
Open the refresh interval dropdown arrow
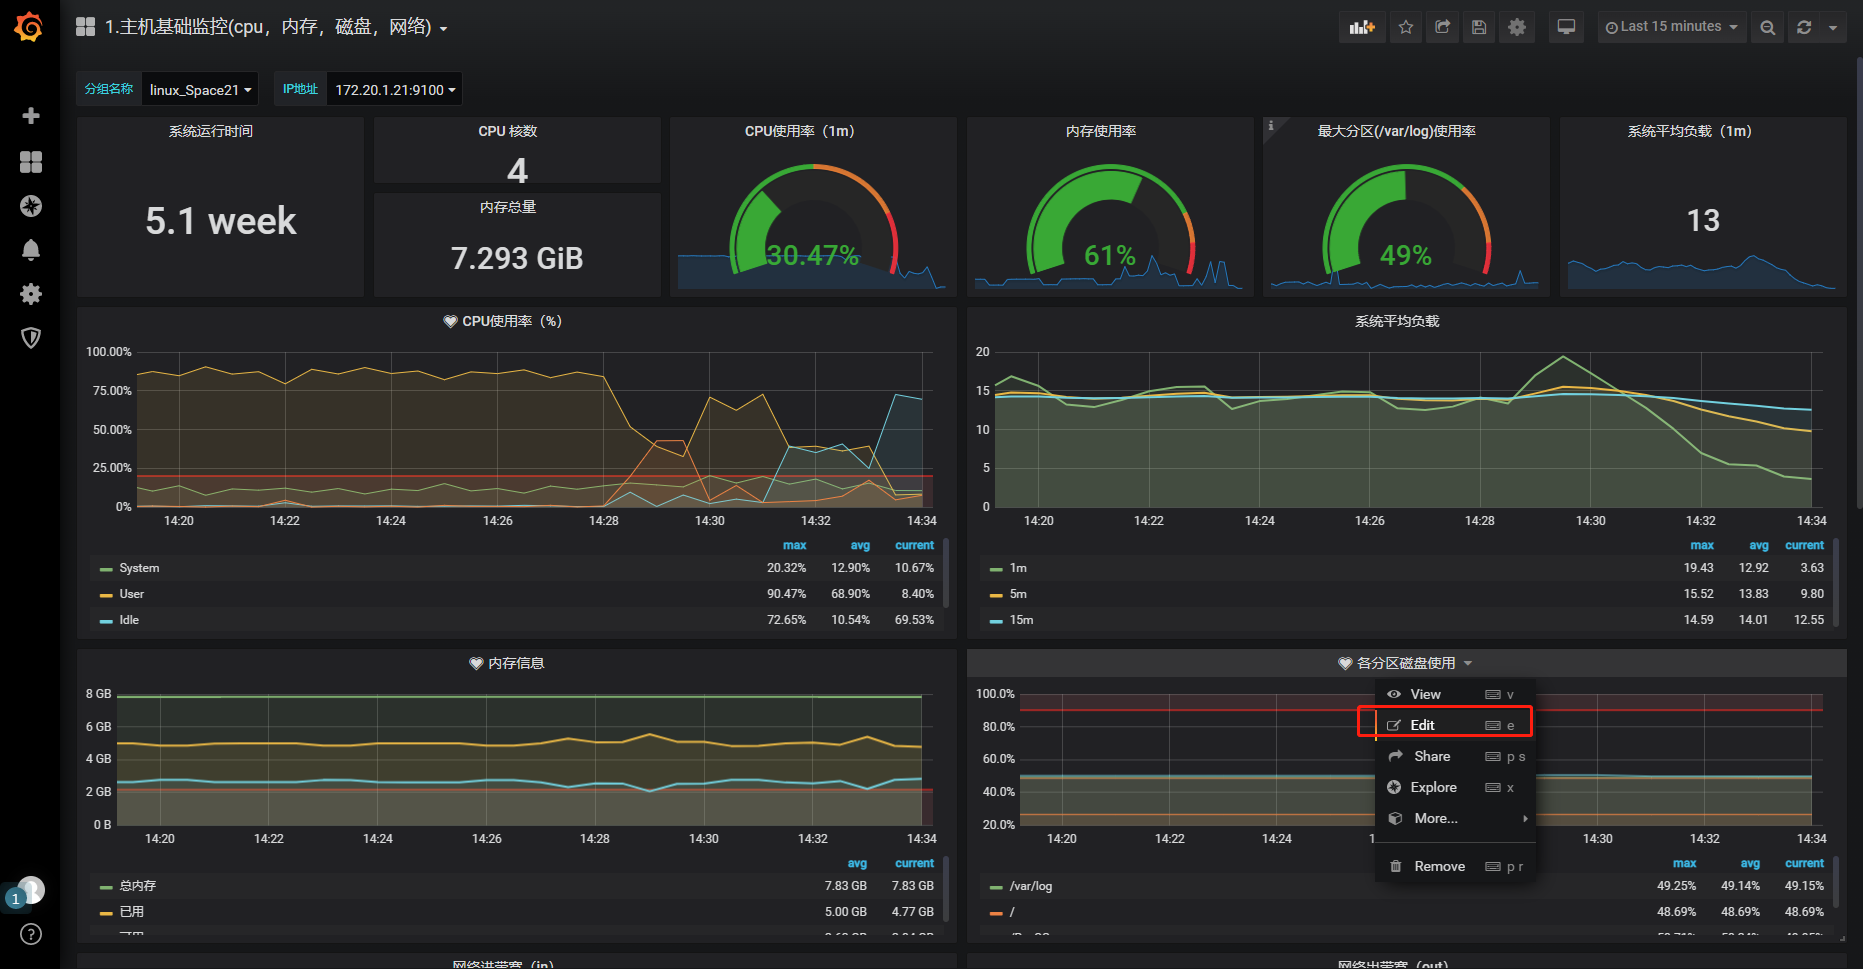coord(1833,27)
